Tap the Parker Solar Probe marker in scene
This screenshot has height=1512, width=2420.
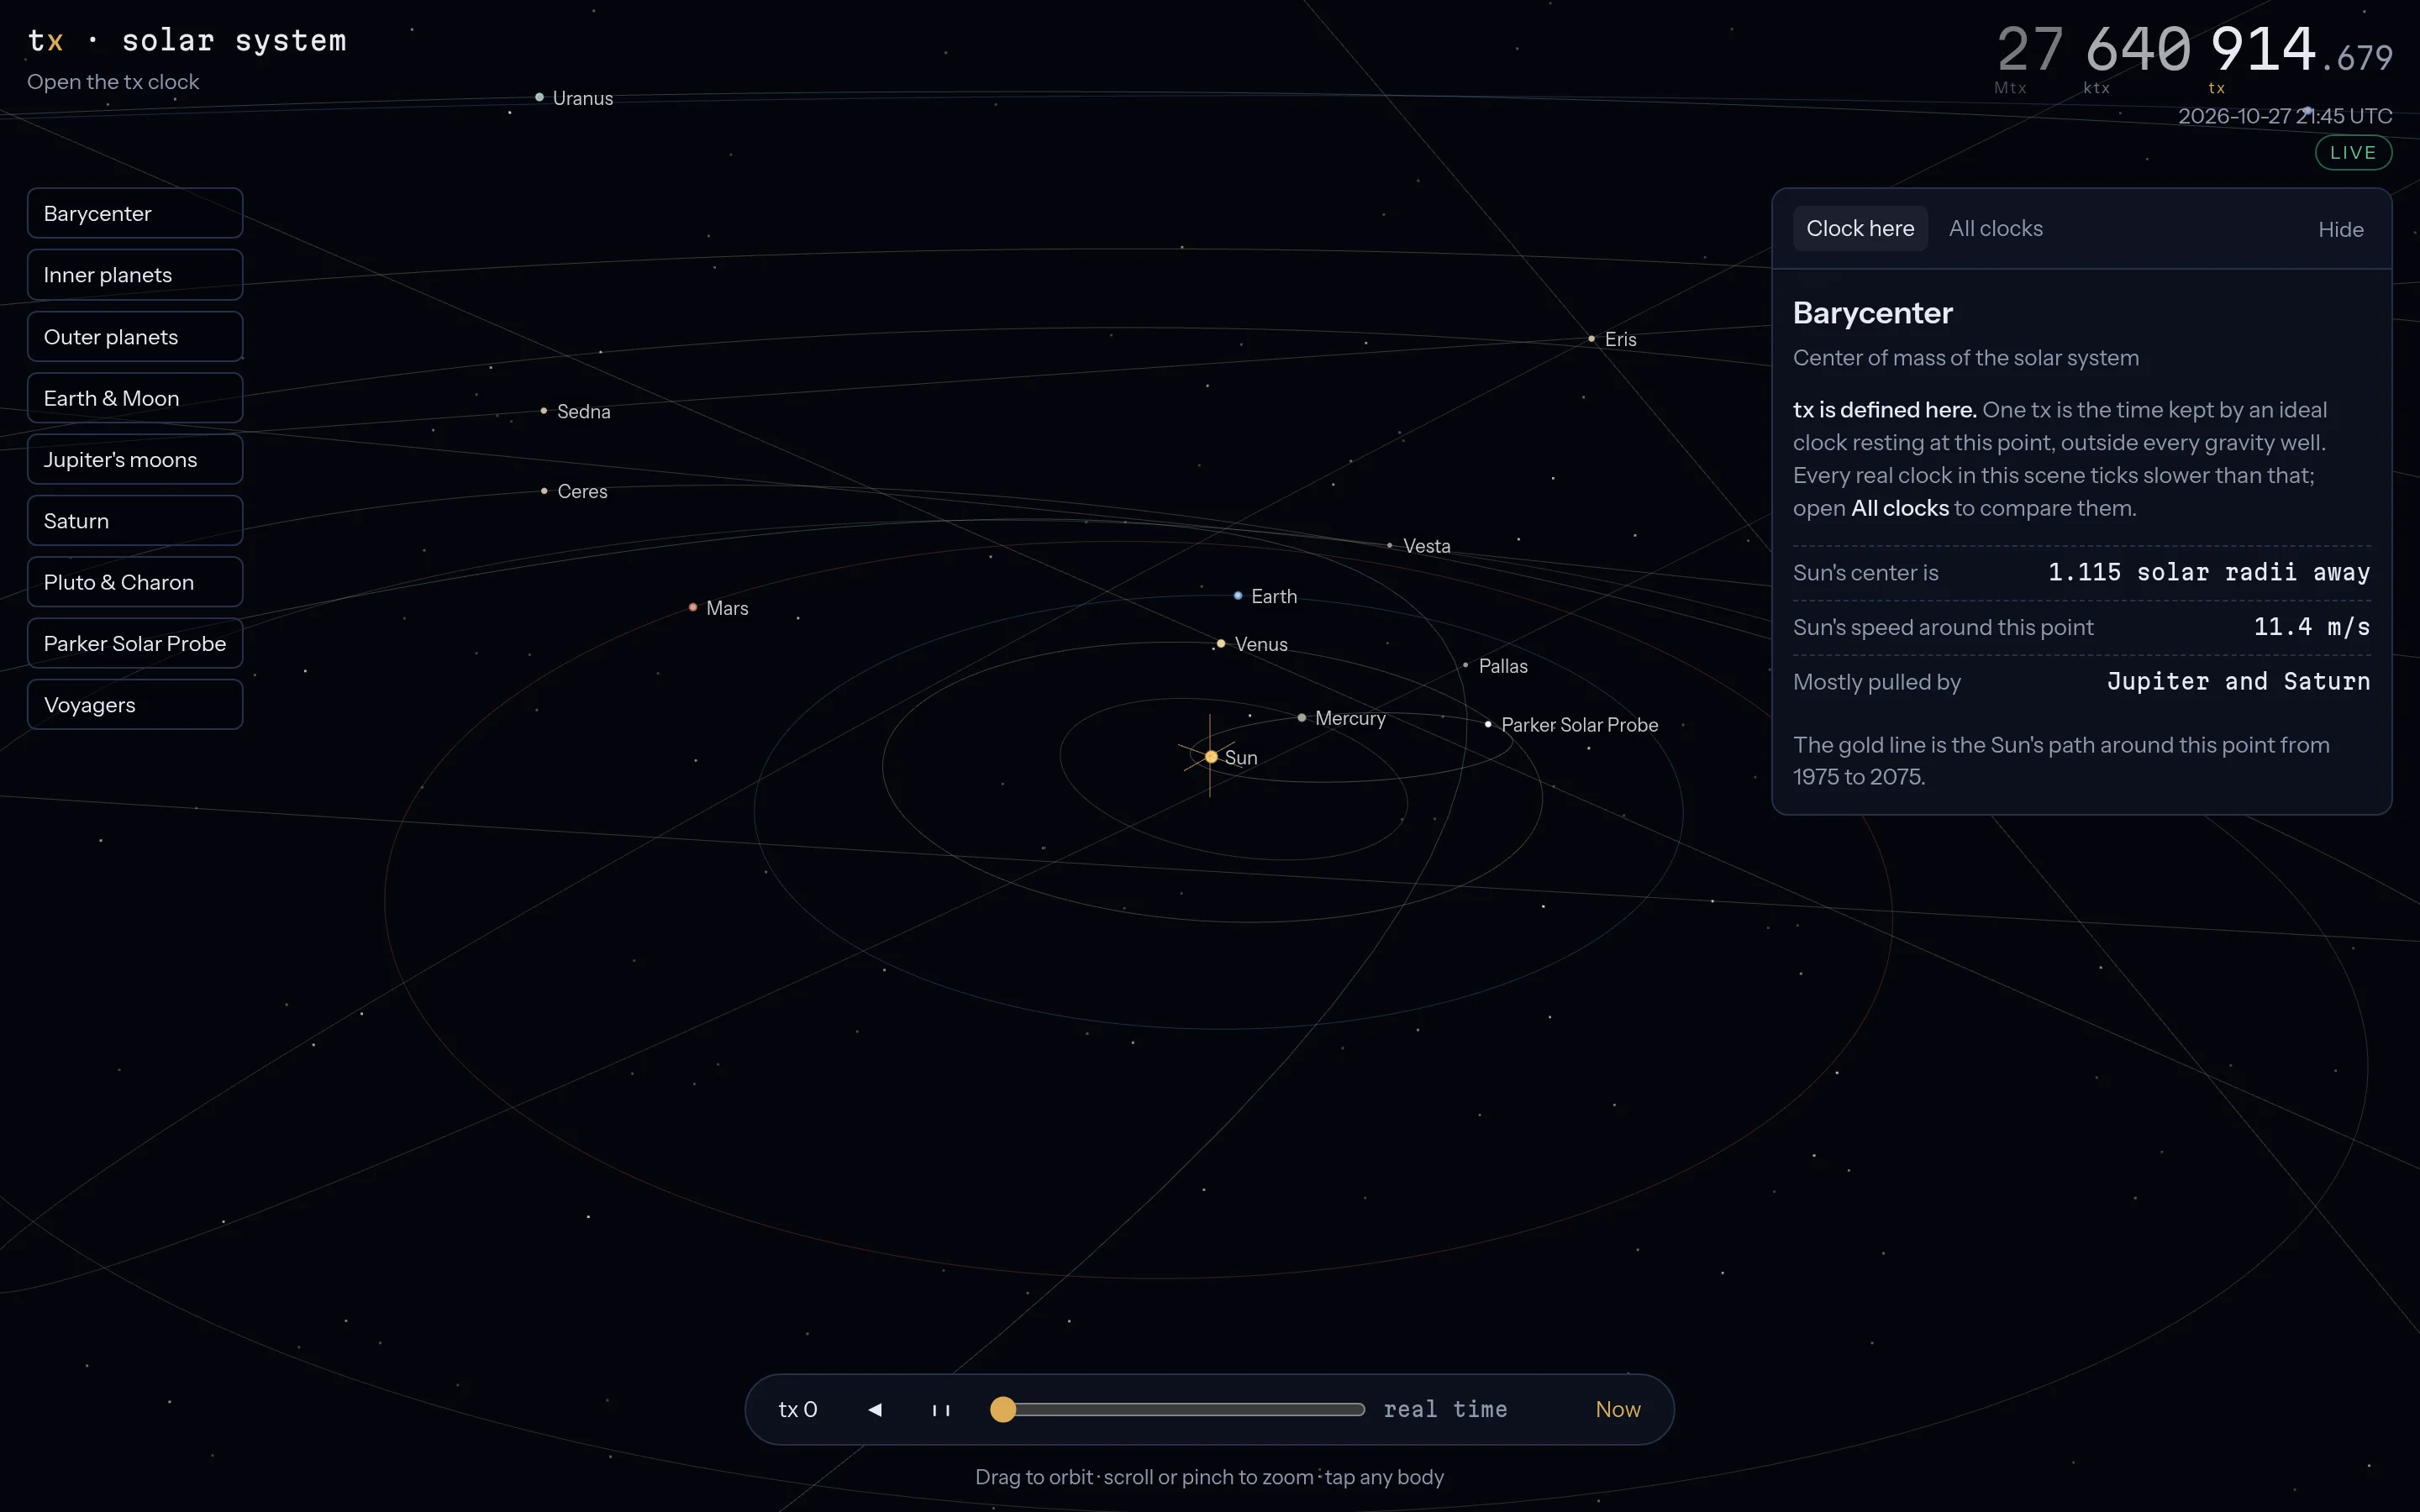tap(1488, 724)
